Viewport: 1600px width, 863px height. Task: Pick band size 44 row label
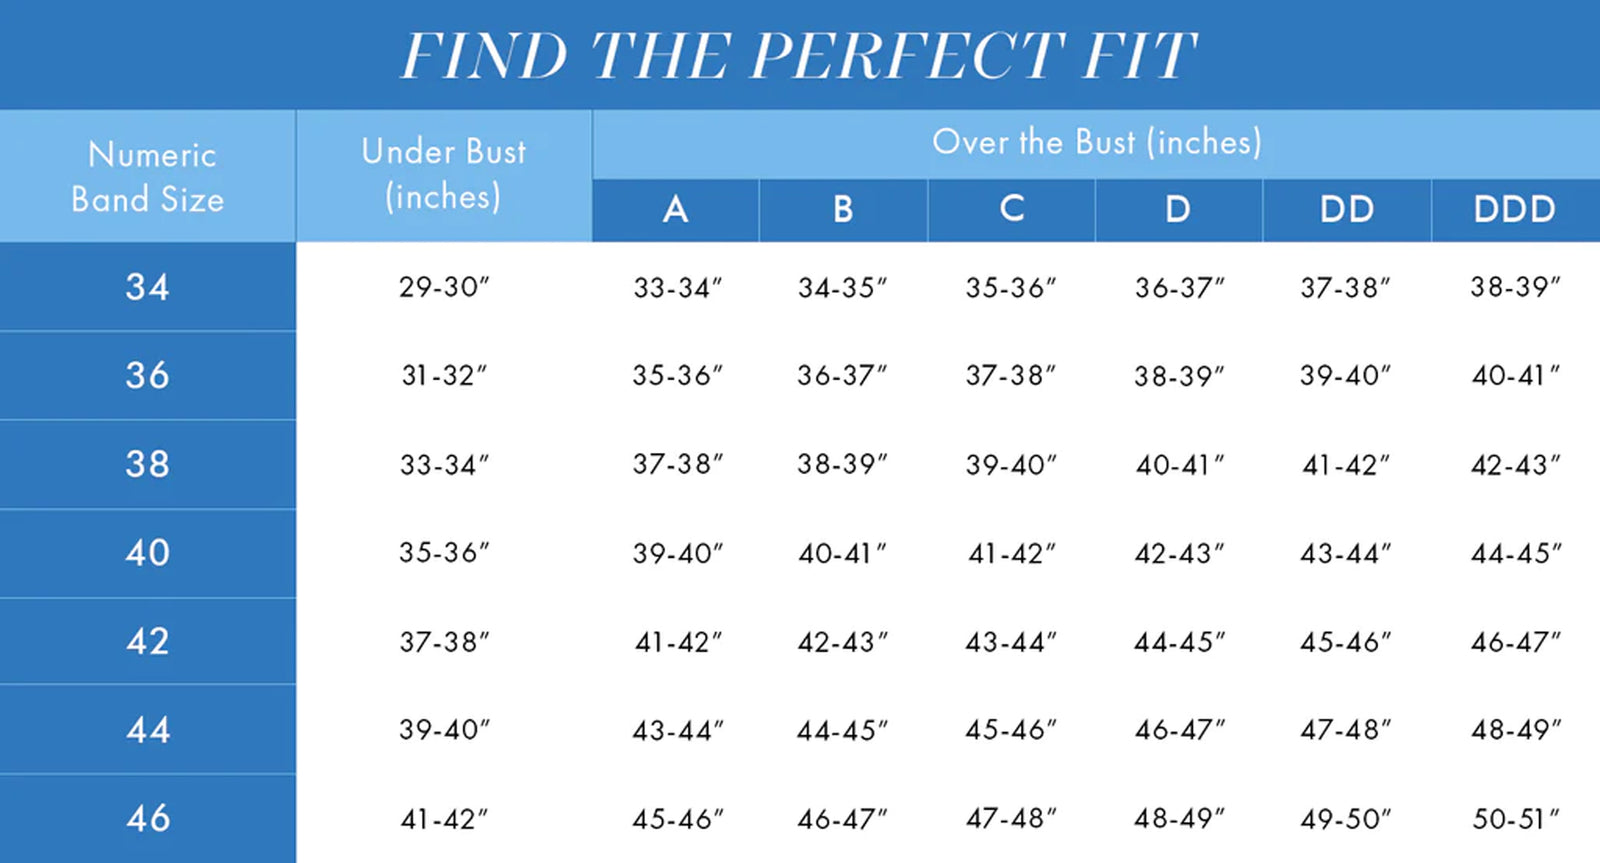pos(148,729)
